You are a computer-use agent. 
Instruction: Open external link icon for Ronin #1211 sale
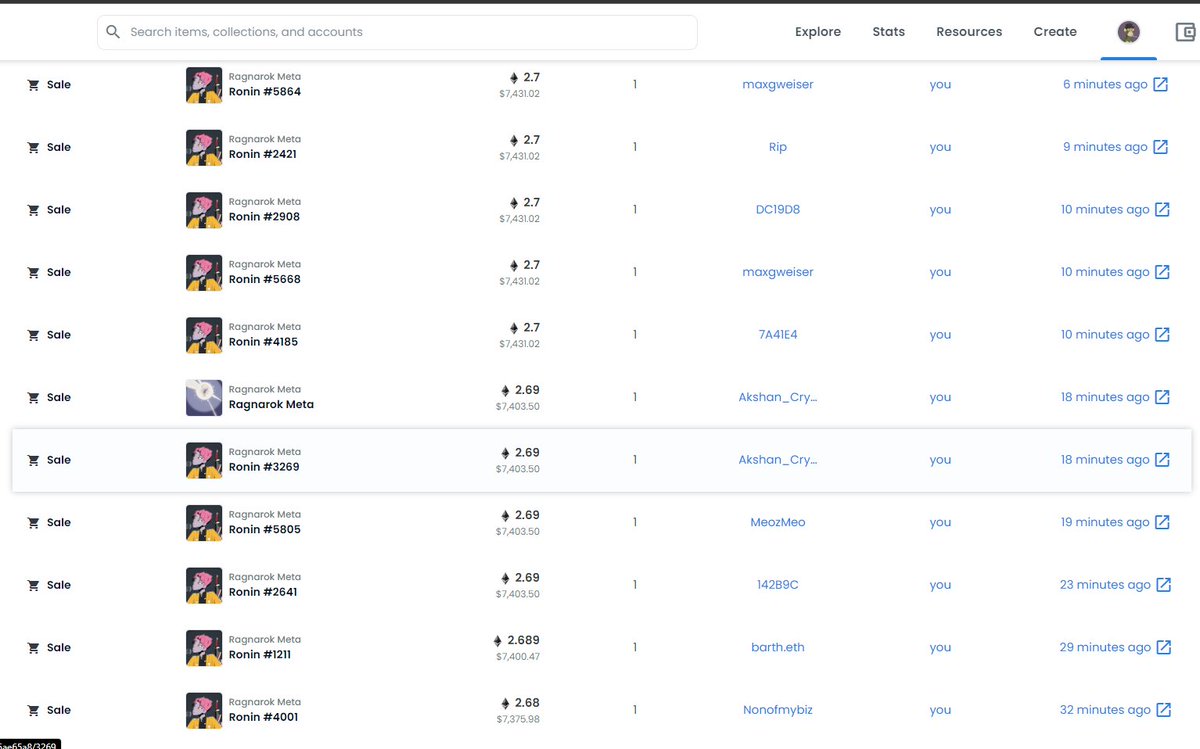click(x=1163, y=647)
